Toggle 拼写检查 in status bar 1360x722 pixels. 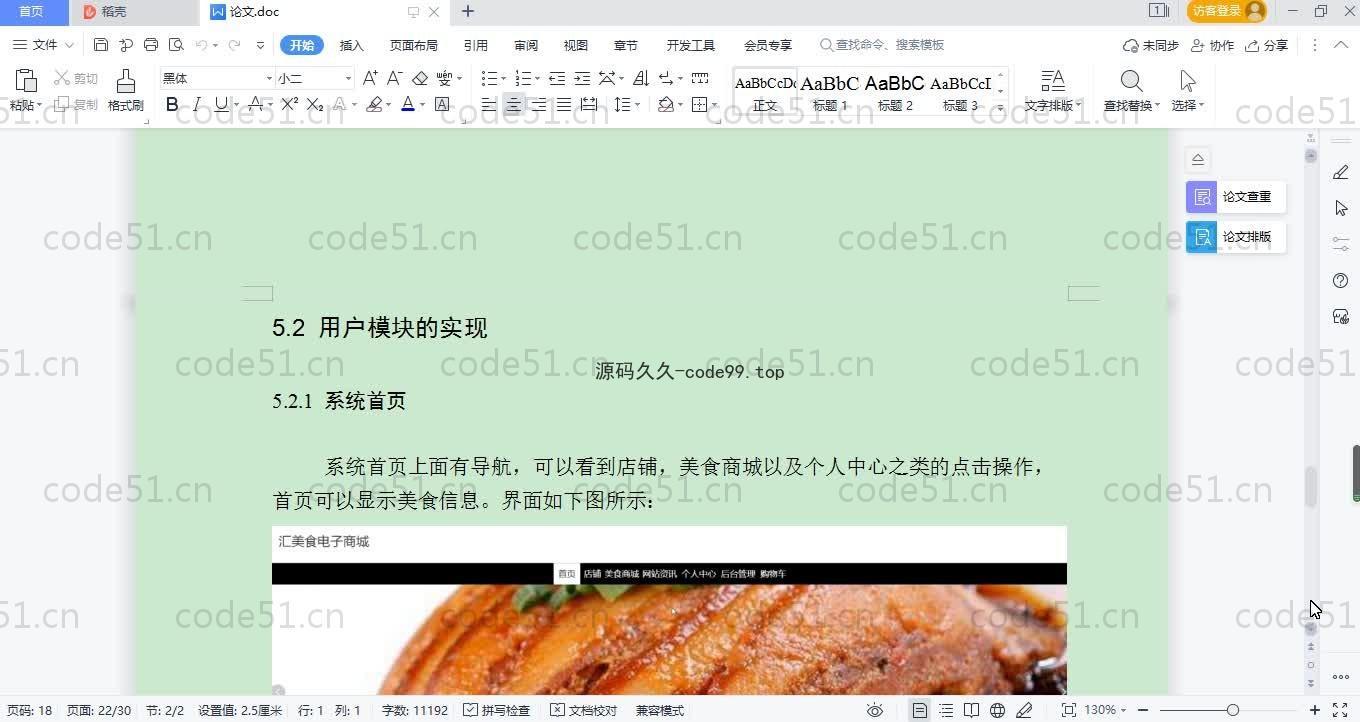point(496,710)
